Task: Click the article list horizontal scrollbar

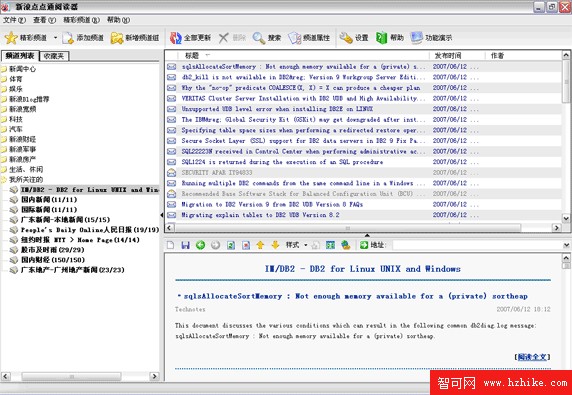Action: (x=348, y=228)
